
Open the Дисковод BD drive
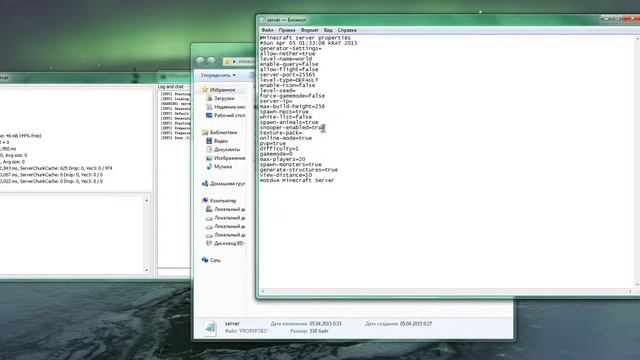tap(229, 243)
